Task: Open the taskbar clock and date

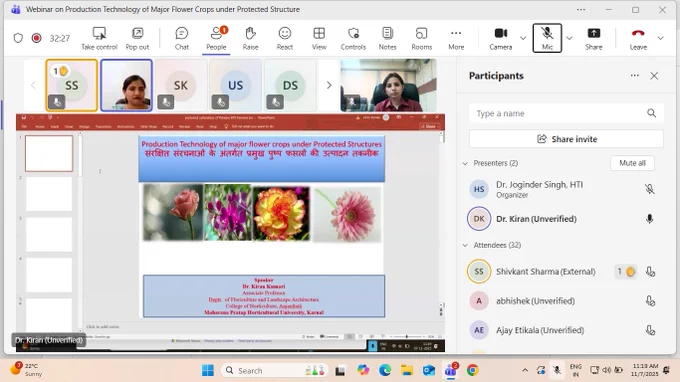Action: [x=645, y=370]
